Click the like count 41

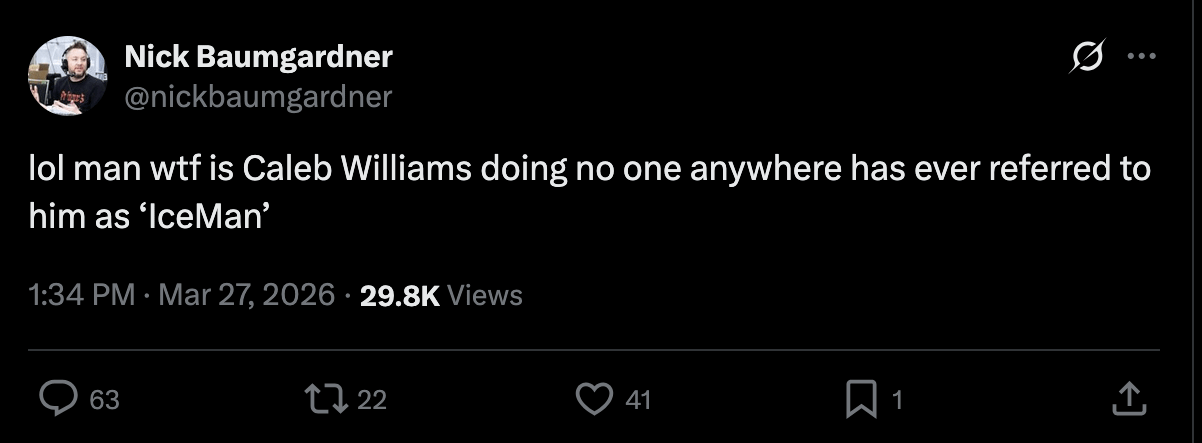pyautogui.click(x=638, y=401)
